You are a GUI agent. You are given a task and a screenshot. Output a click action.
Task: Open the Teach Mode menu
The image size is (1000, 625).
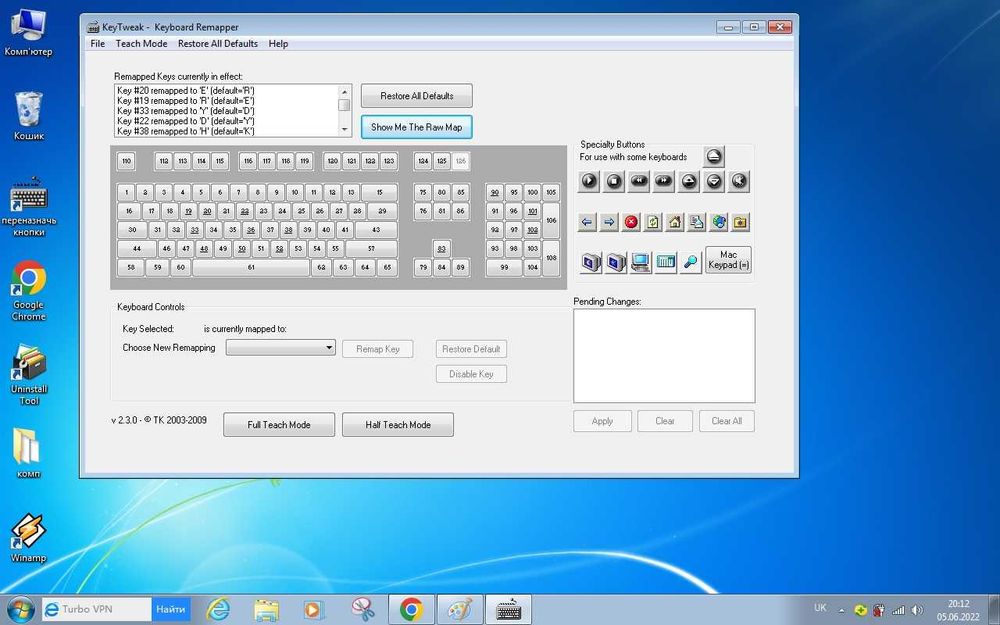tap(141, 43)
